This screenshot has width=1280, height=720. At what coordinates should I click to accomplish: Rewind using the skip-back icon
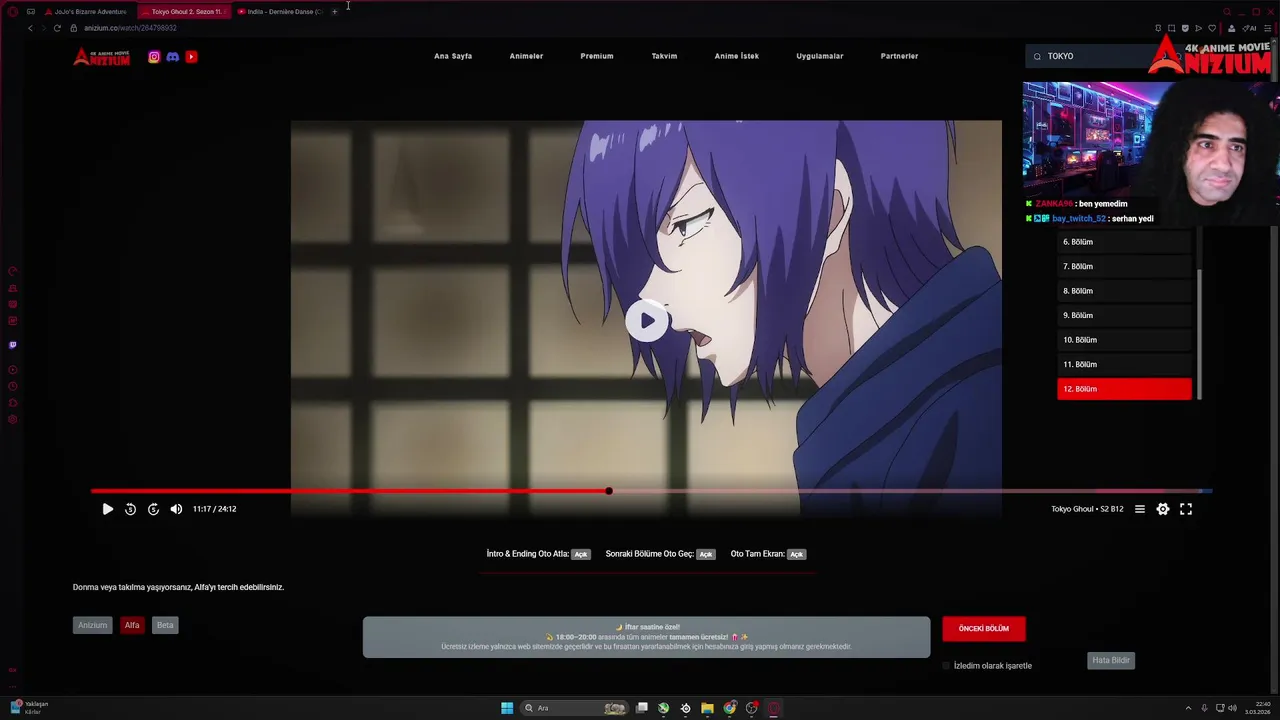click(130, 509)
